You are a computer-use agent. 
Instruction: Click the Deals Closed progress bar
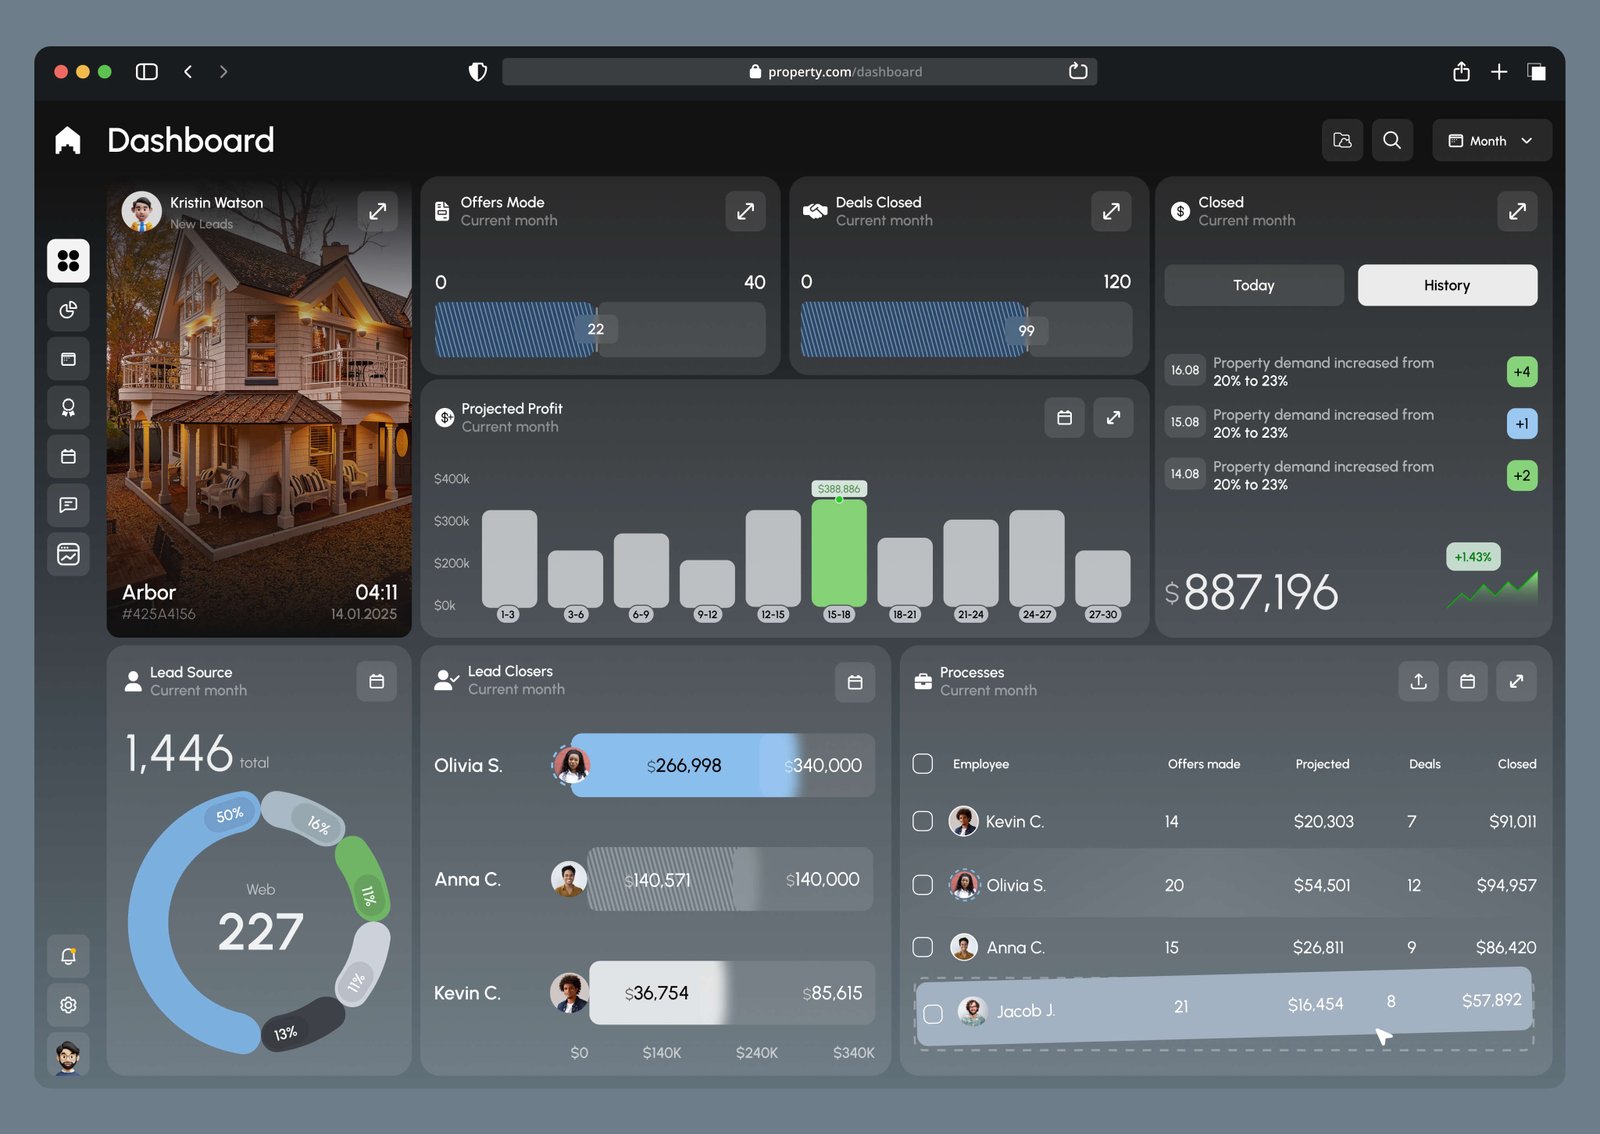[967, 330]
